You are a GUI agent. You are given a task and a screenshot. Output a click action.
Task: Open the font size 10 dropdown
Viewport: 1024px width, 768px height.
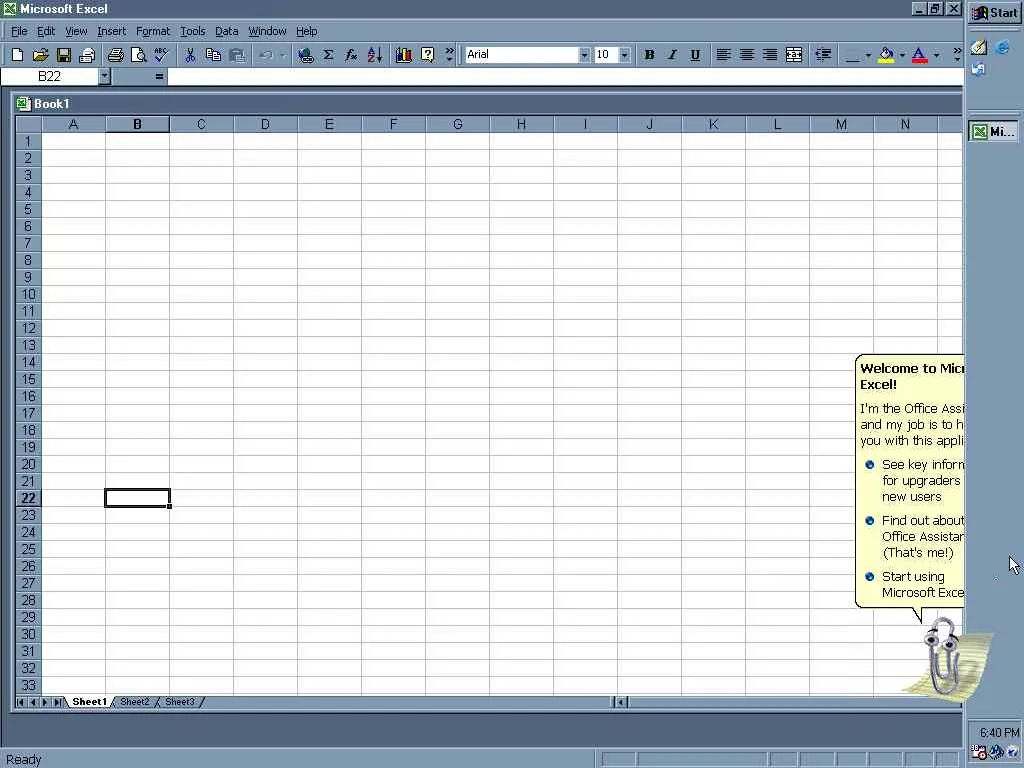click(x=624, y=55)
